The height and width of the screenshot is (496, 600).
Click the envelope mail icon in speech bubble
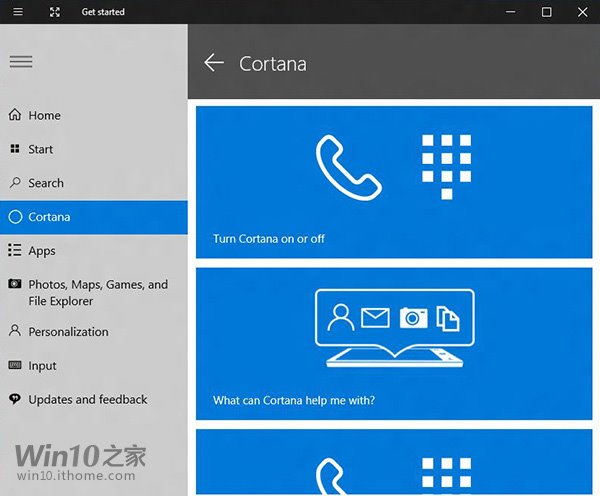point(375,318)
